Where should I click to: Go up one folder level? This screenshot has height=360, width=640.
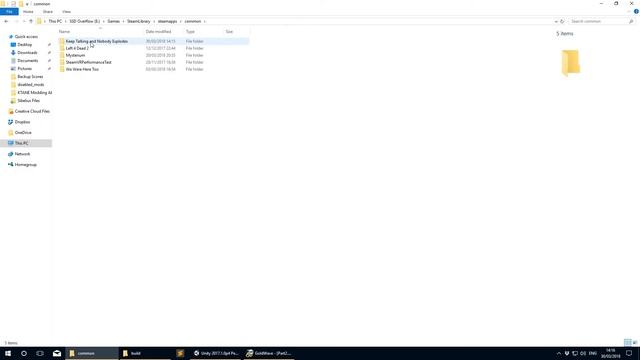point(31,21)
